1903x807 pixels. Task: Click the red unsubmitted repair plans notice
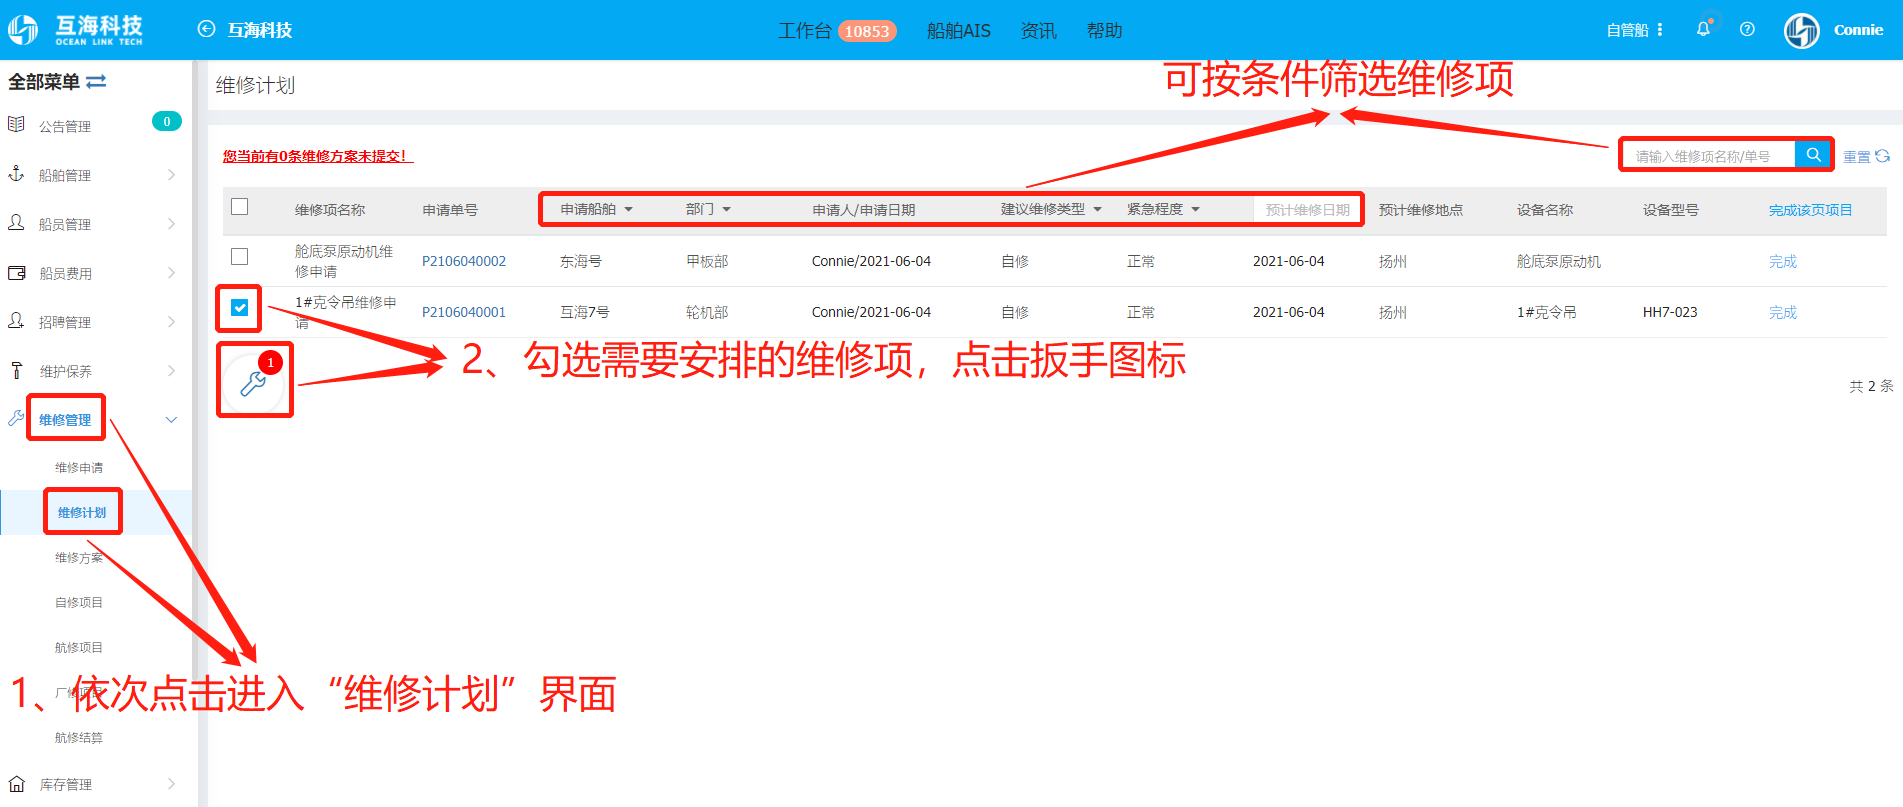coord(318,156)
